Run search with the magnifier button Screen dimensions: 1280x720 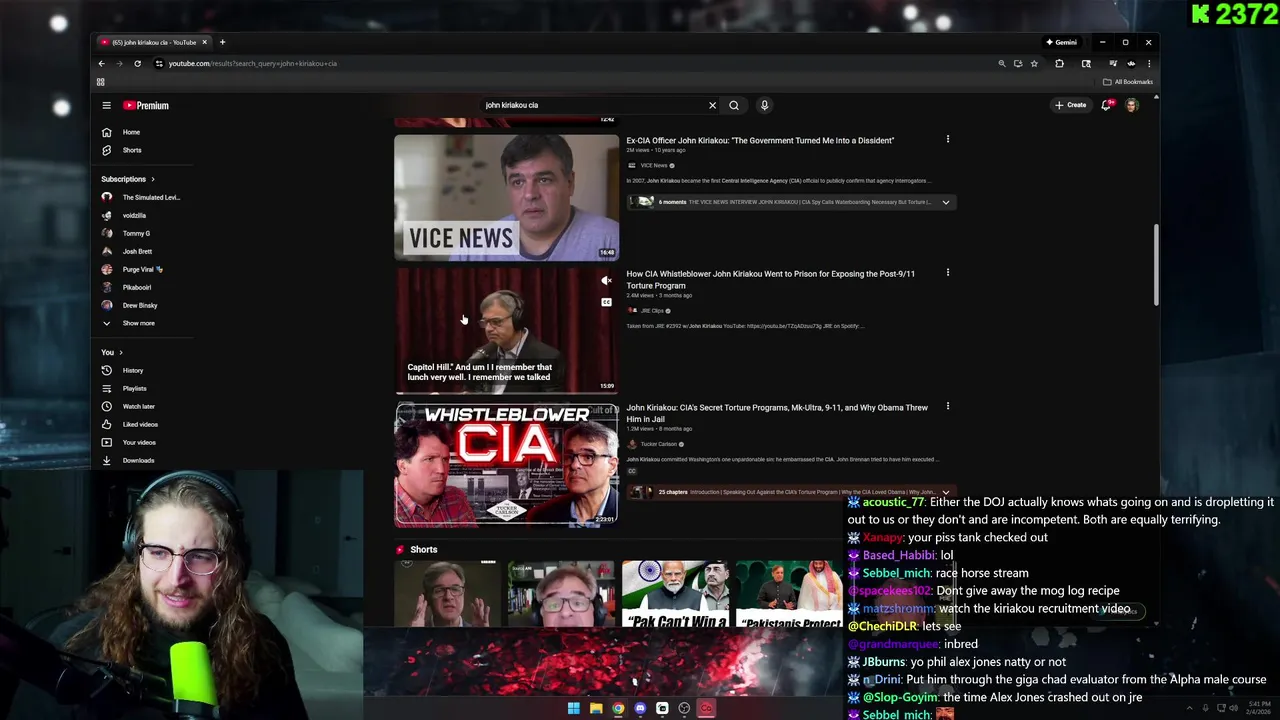coord(734,105)
